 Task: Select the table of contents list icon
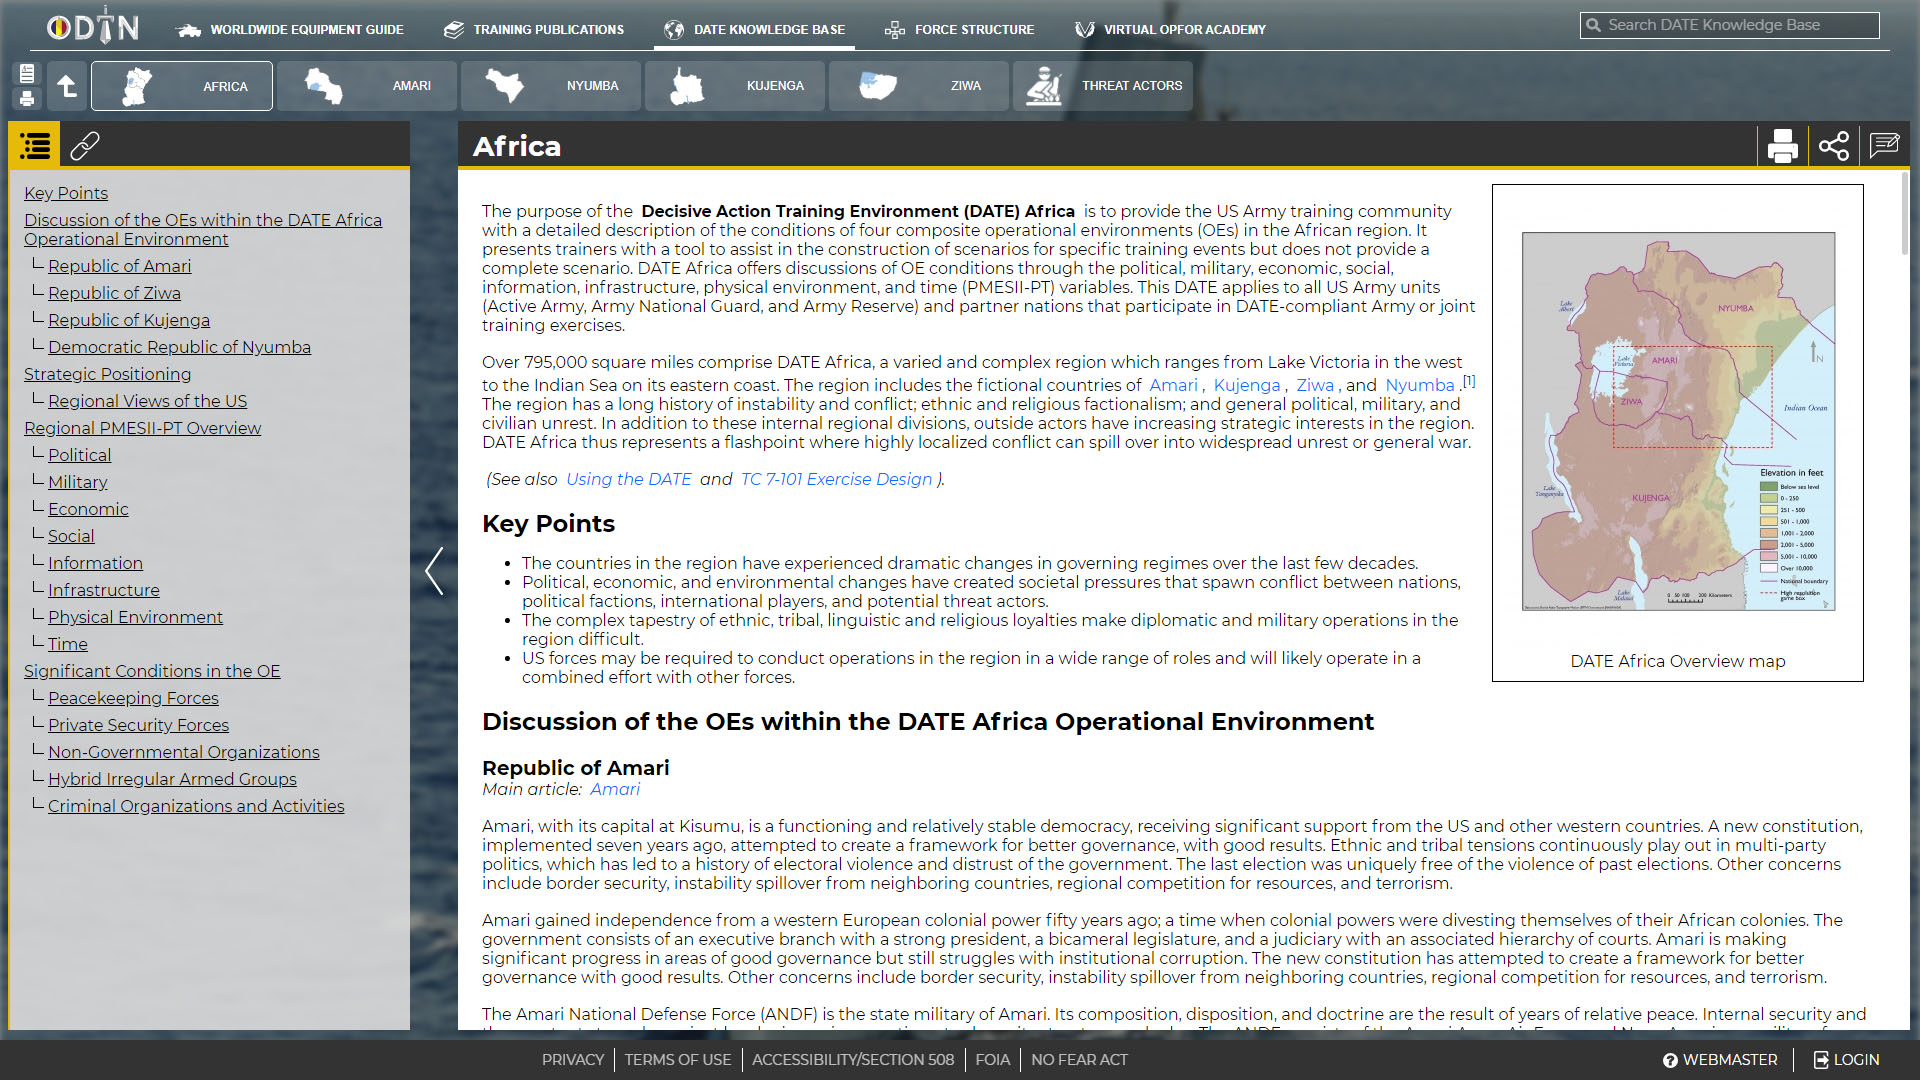(35, 146)
